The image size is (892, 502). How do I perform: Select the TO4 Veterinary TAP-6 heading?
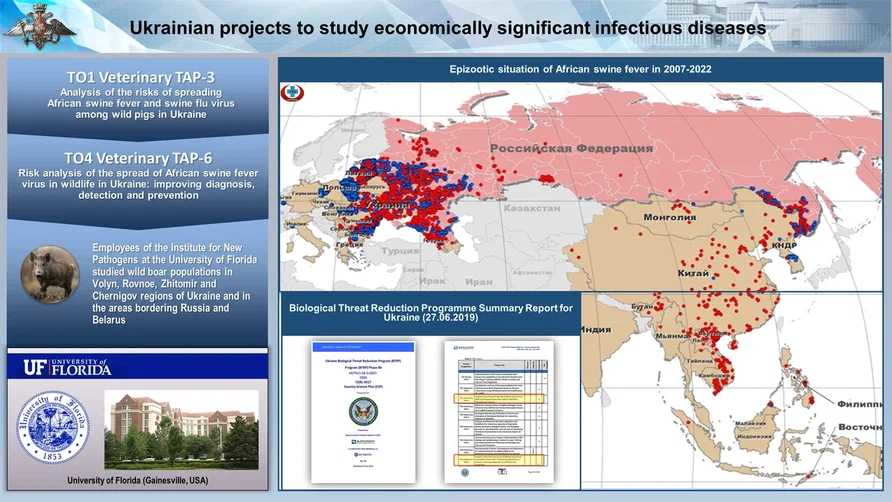[x=140, y=158]
